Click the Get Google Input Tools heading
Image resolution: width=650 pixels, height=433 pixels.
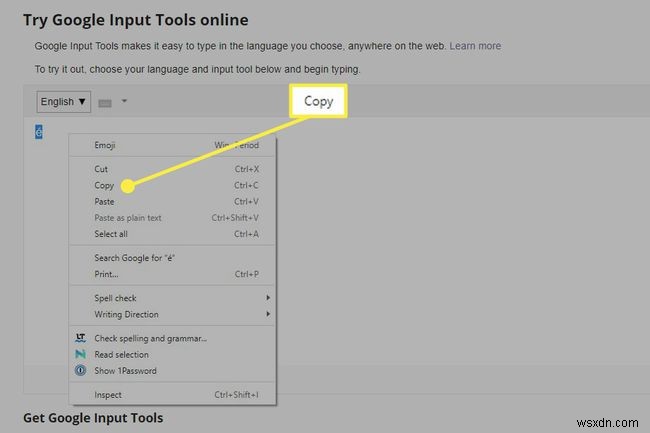tap(93, 418)
